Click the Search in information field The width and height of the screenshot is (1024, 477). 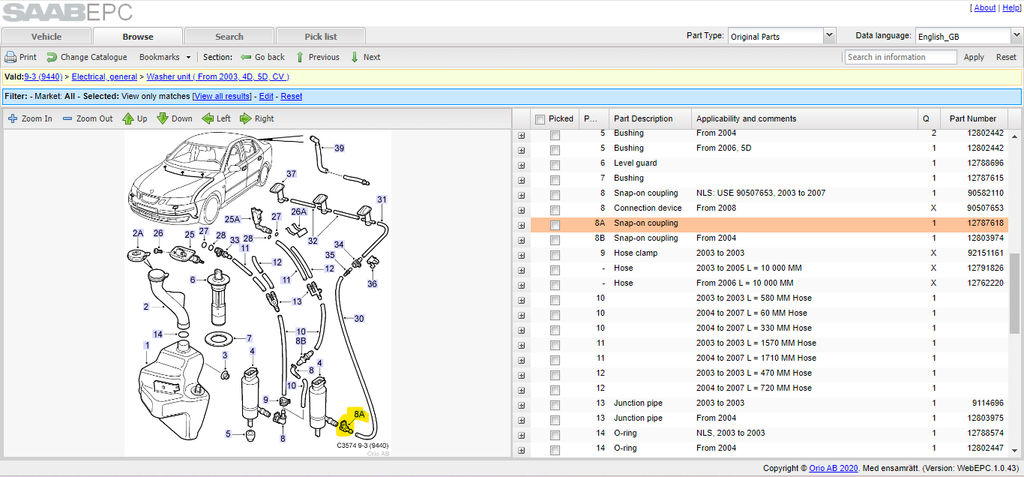pyautogui.click(x=901, y=58)
